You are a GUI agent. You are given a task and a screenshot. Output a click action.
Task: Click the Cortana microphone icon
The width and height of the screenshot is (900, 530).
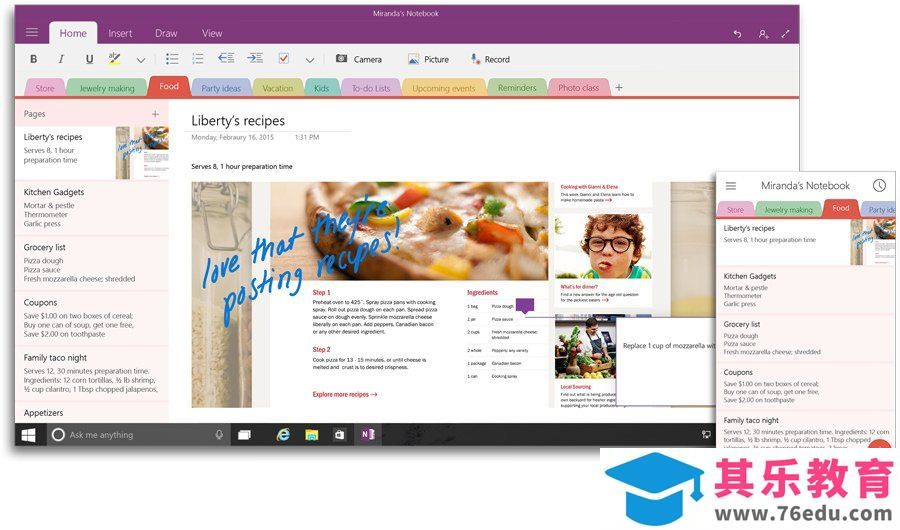(x=219, y=435)
